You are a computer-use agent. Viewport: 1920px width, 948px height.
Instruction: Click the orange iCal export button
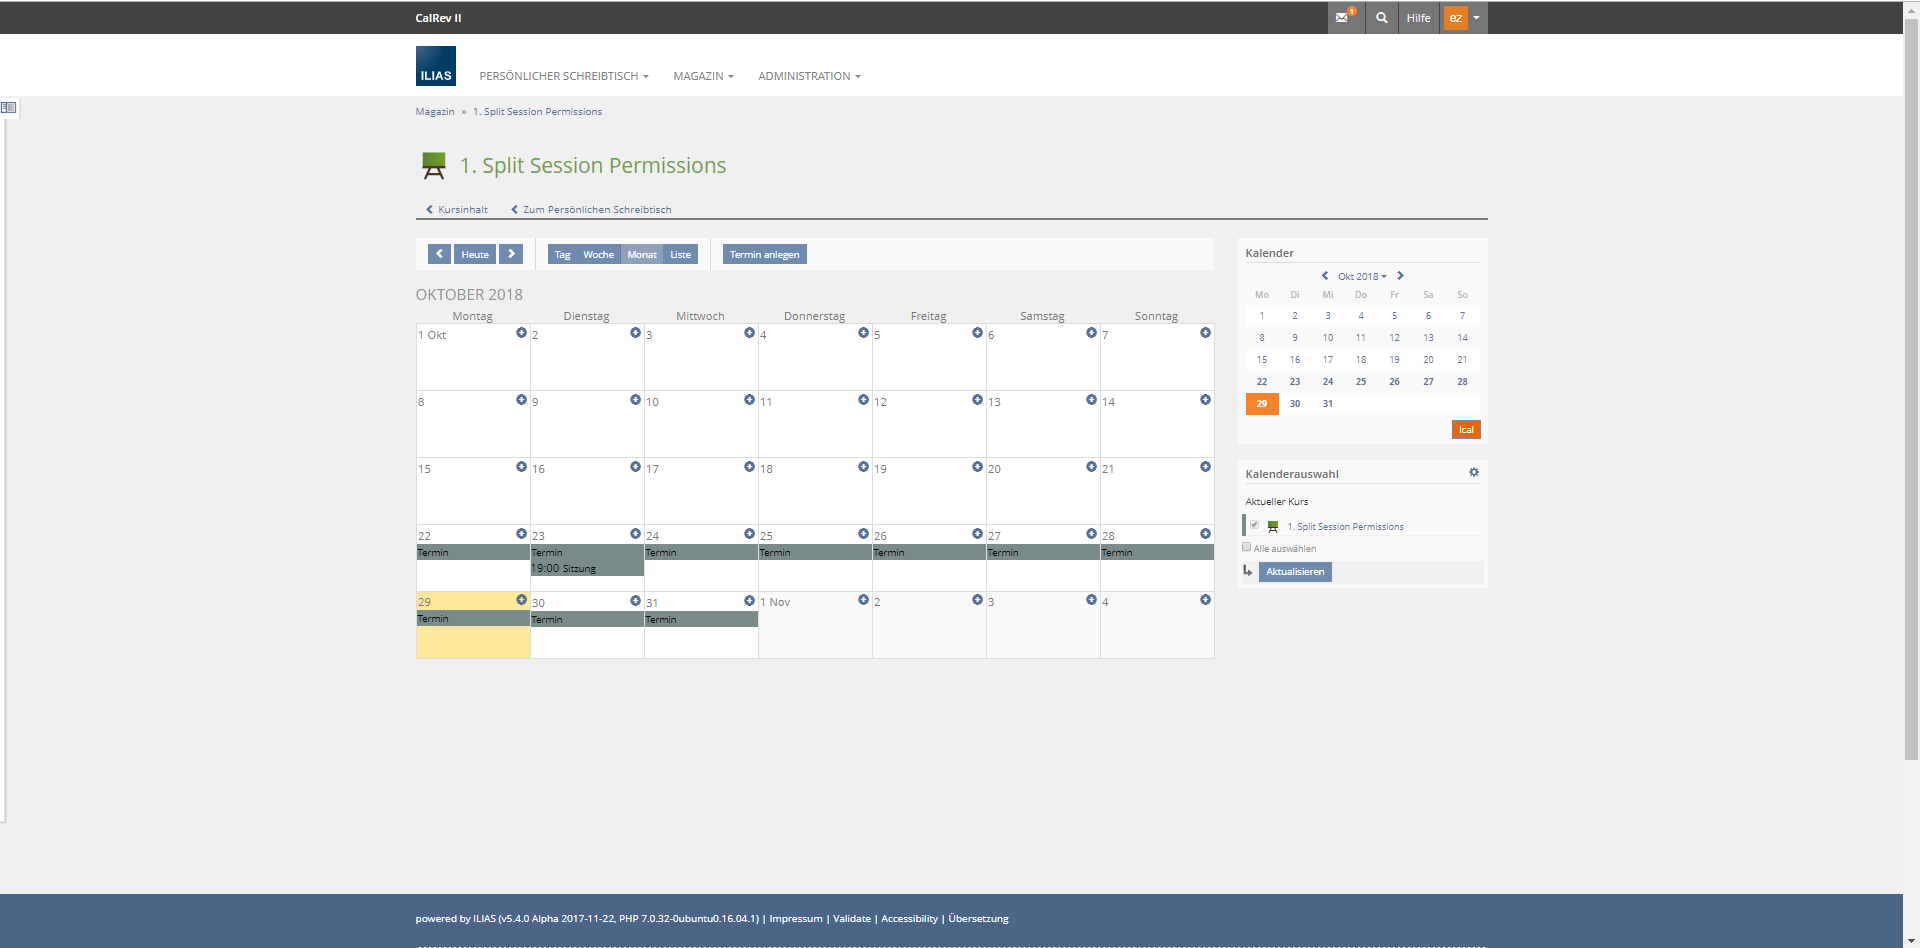[x=1465, y=430]
